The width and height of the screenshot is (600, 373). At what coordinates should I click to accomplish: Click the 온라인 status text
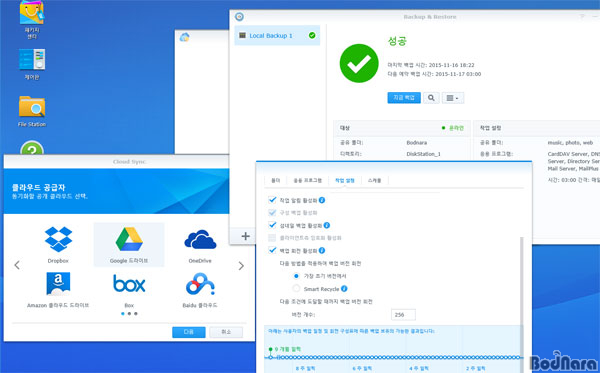tap(456, 128)
